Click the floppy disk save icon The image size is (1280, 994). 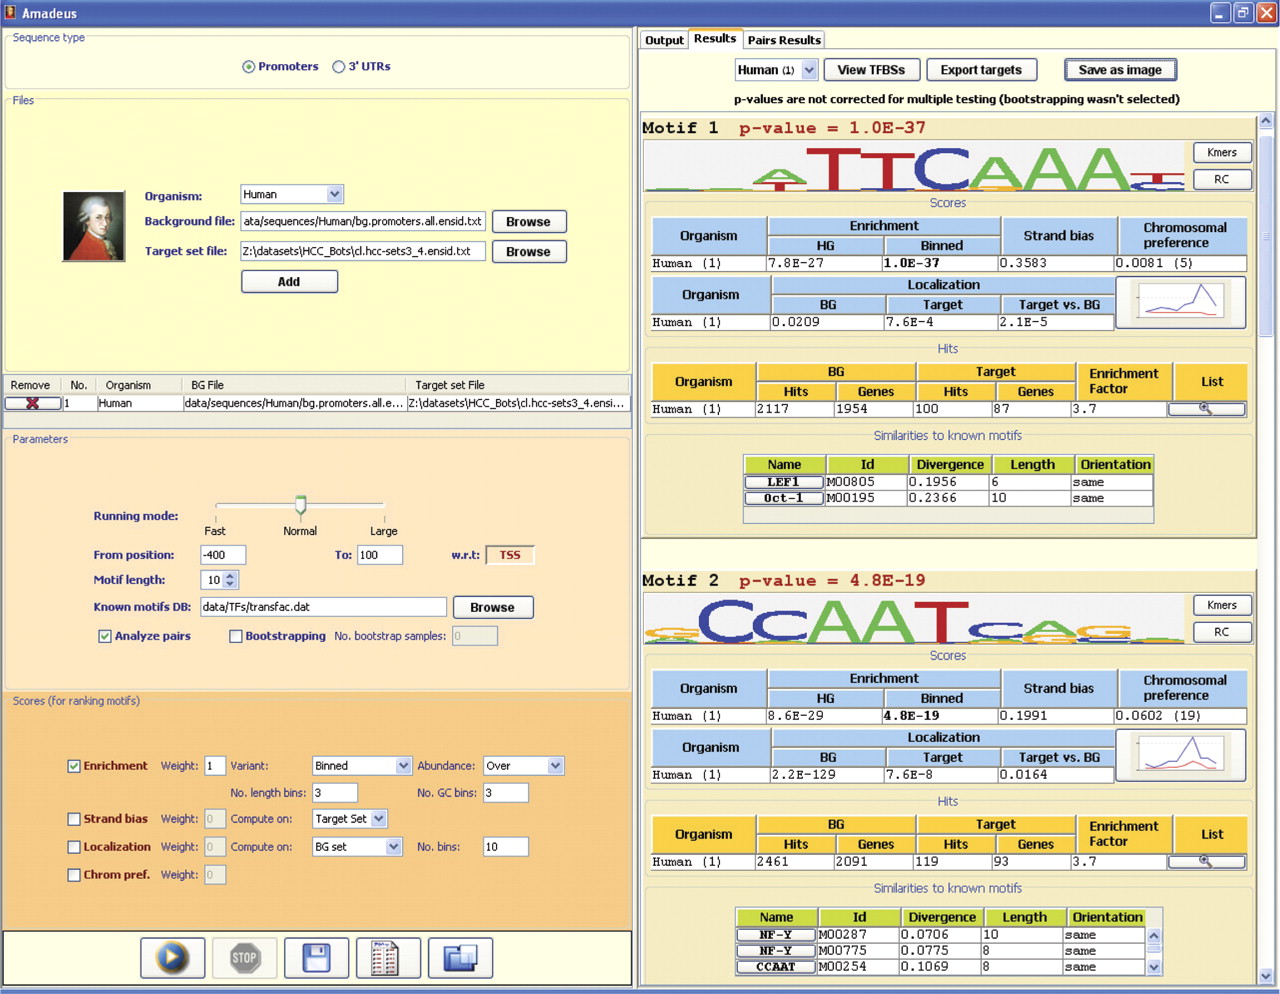click(x=316, y=958)
